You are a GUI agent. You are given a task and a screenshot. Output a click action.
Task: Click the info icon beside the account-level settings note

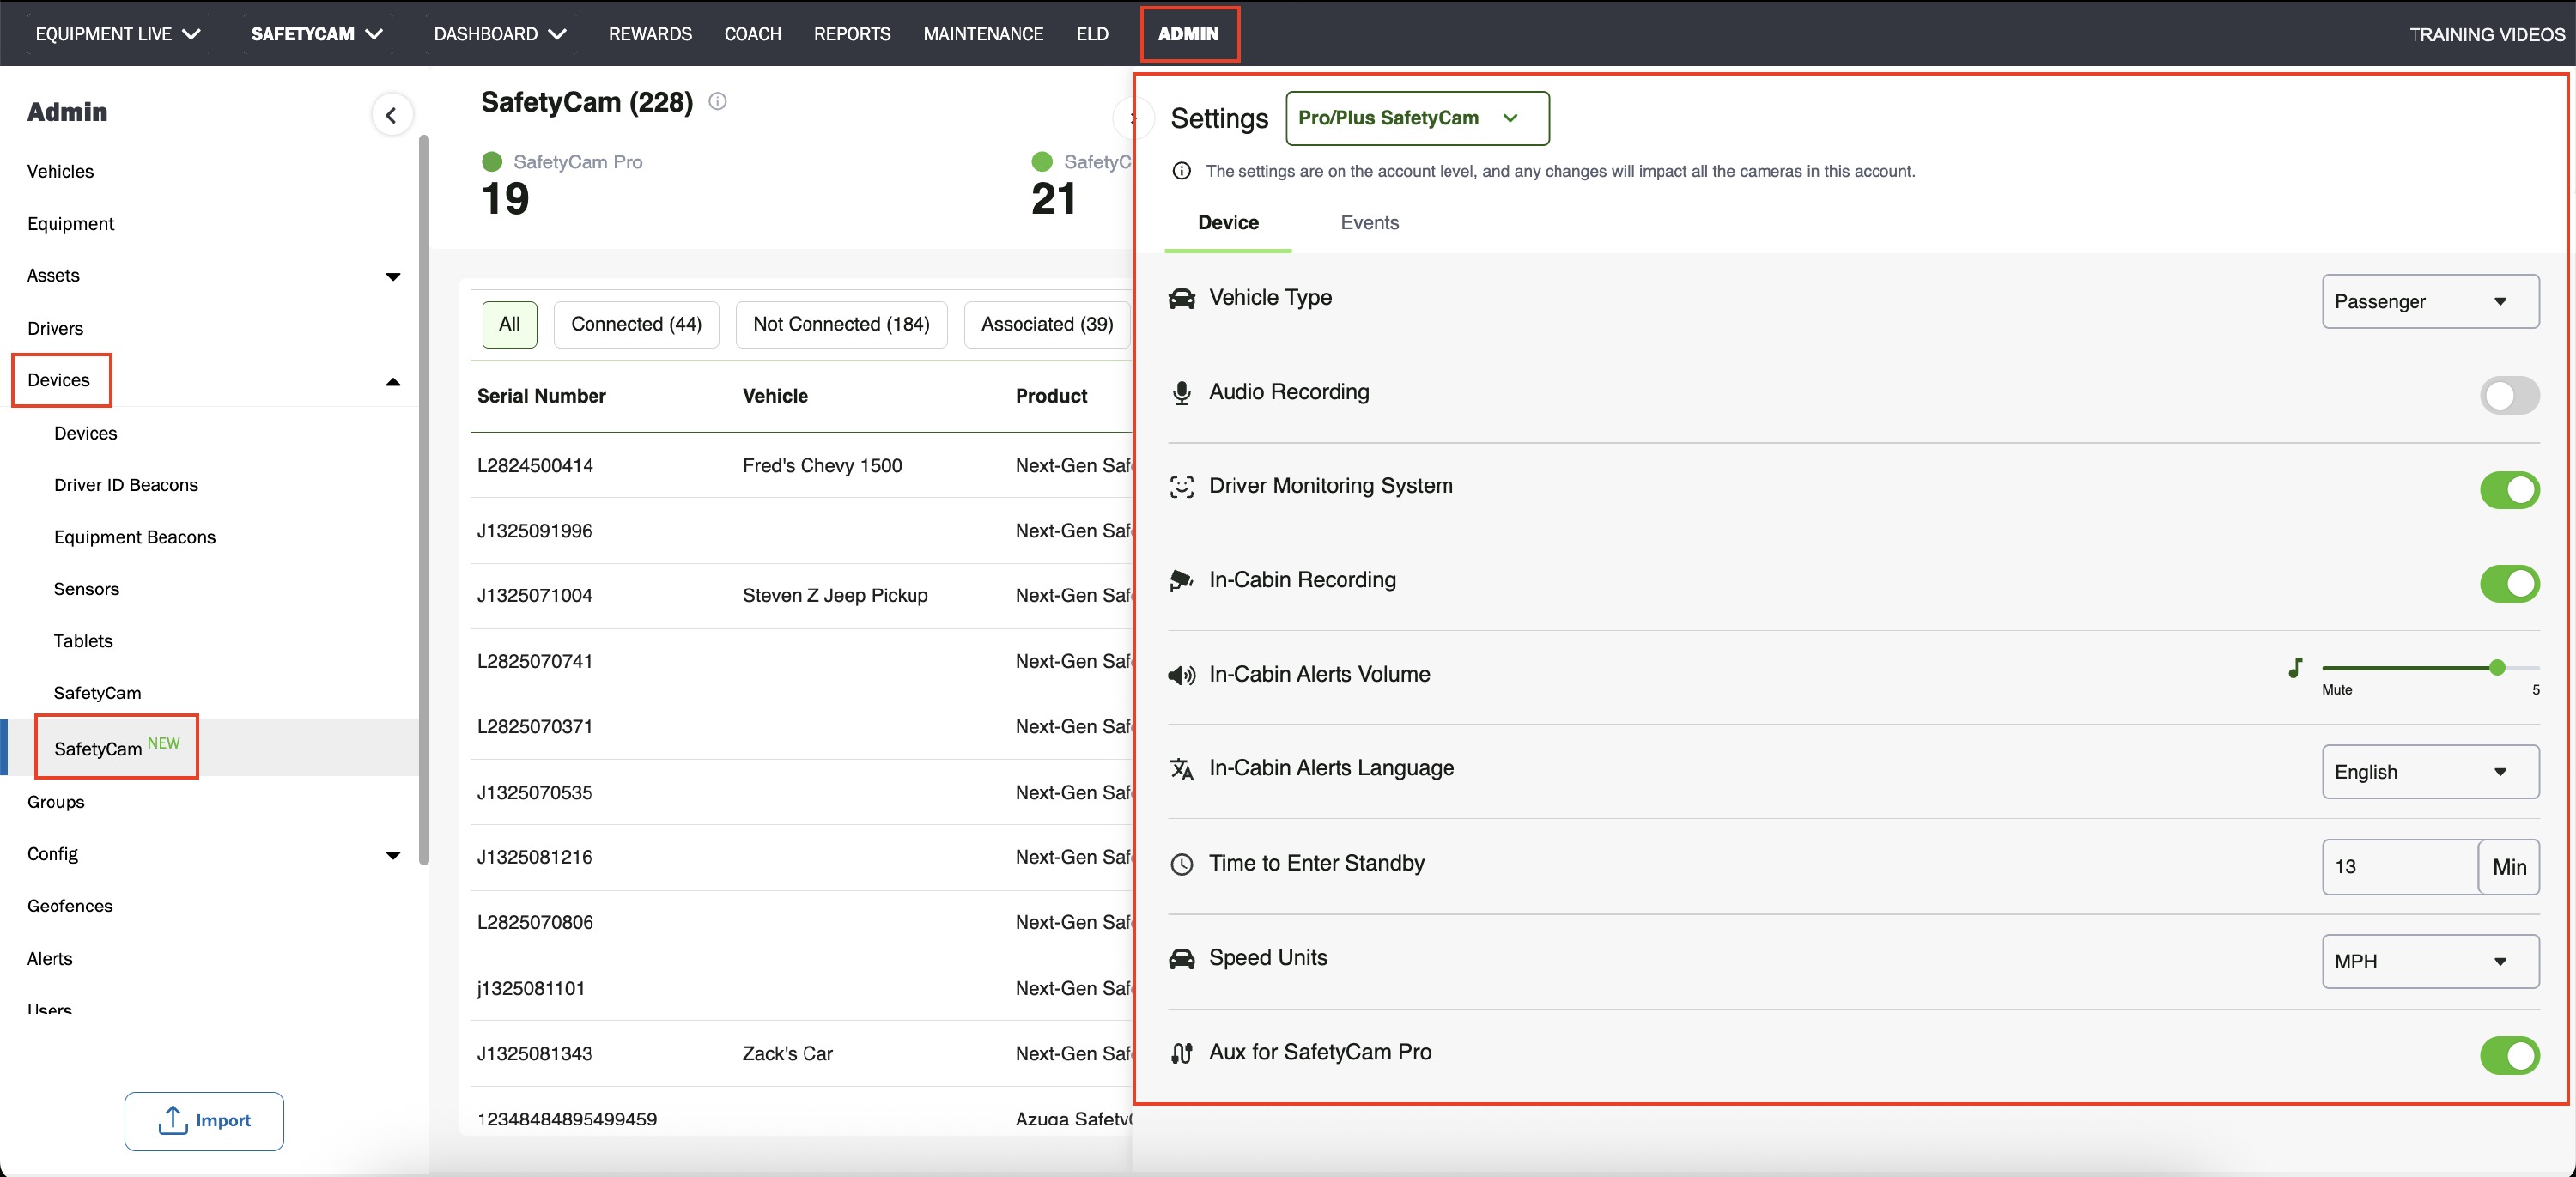pyautogui.click(x=1181, y=171)
